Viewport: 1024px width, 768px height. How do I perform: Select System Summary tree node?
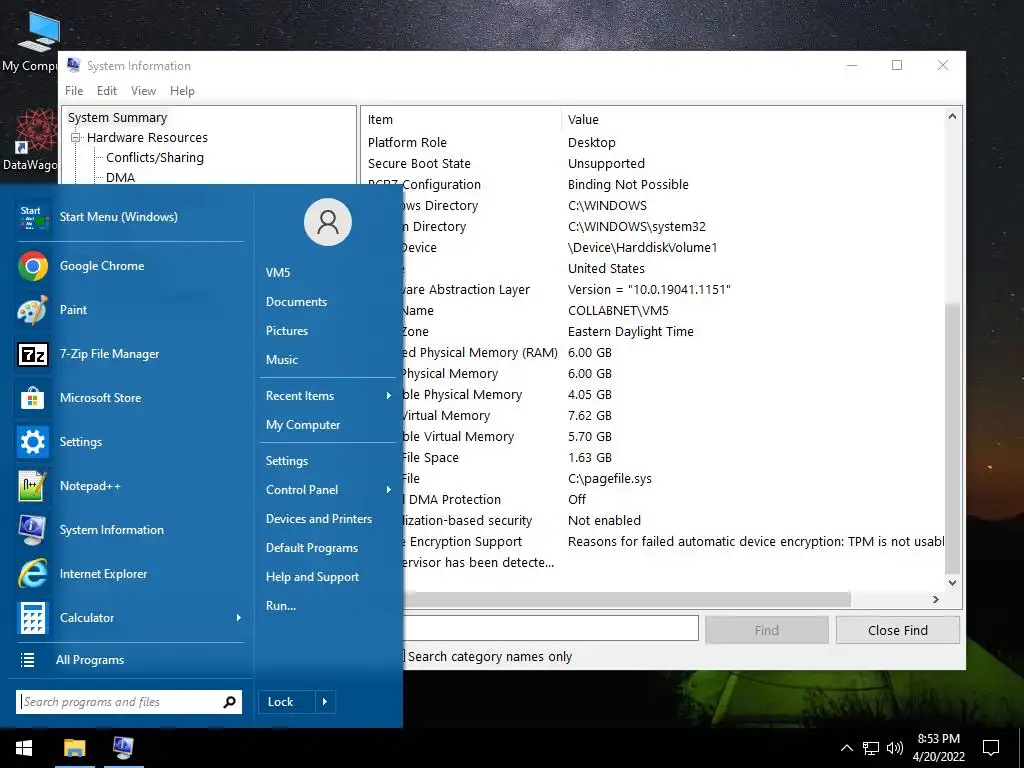tap(118, 118)
